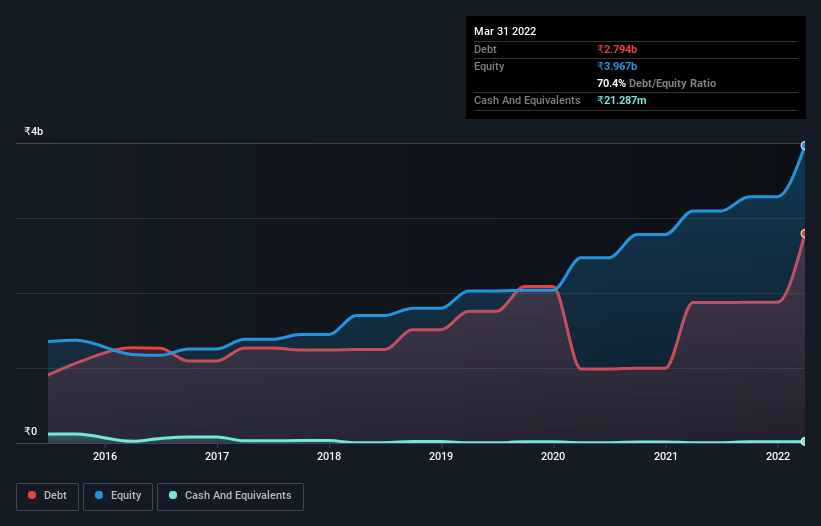Click the 2019 axis label
This screenshot has width=821, height=526.
point(441,456)
